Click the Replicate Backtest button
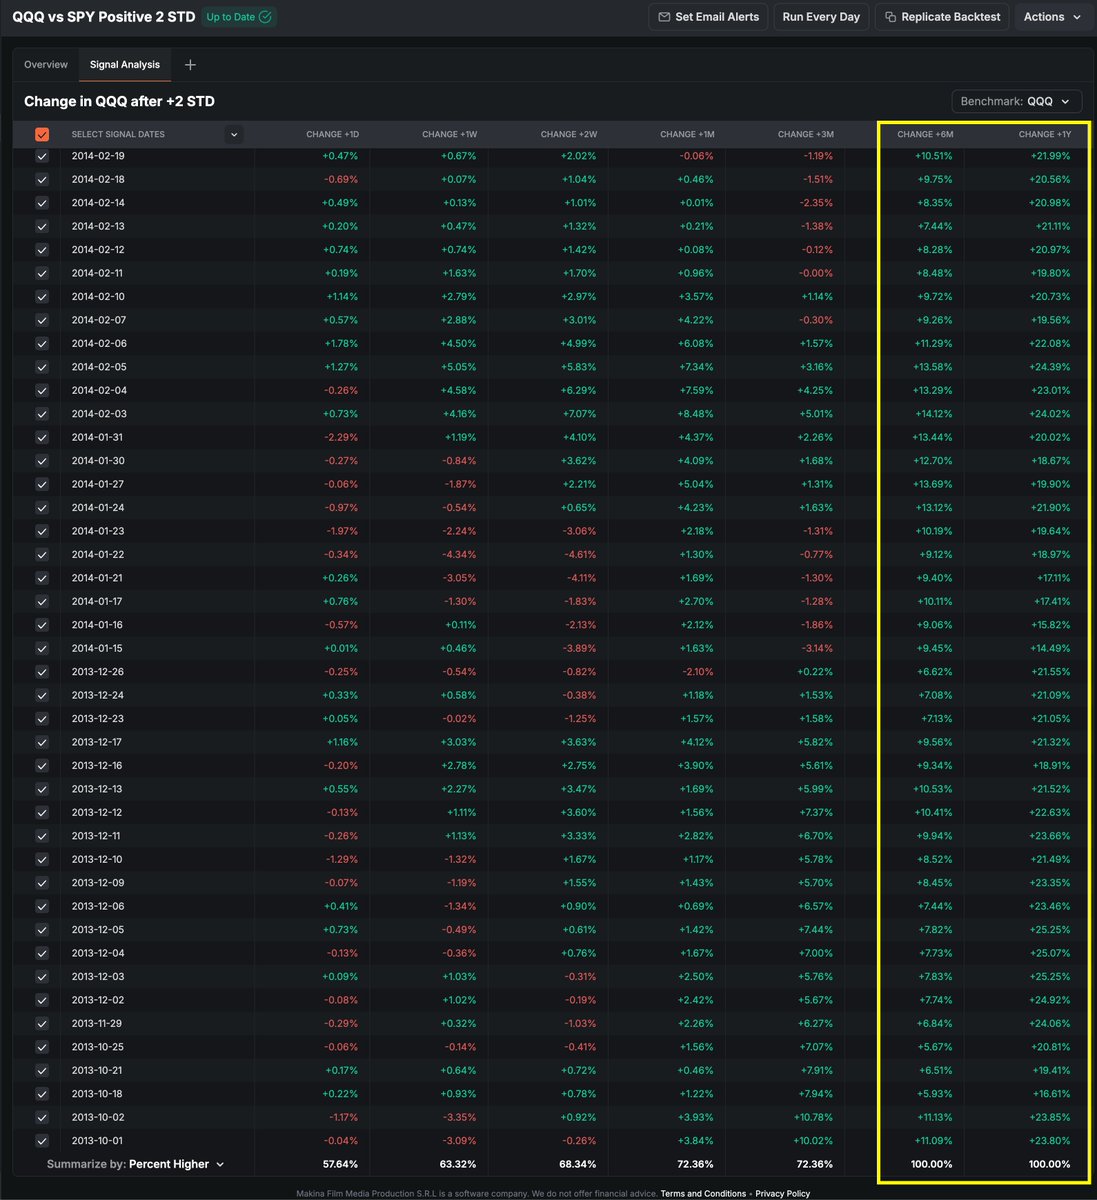The image size is (1097, 1200). point(941,17)
